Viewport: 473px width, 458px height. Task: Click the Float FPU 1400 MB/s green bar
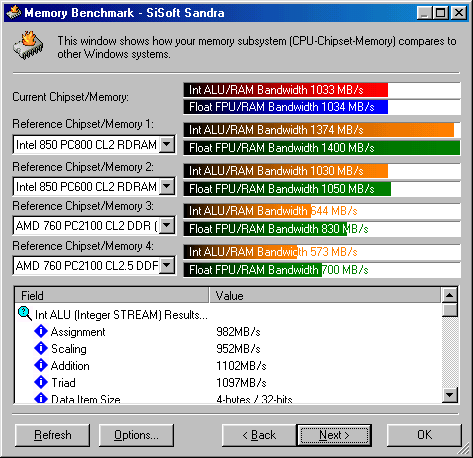[x=322, y=148]
